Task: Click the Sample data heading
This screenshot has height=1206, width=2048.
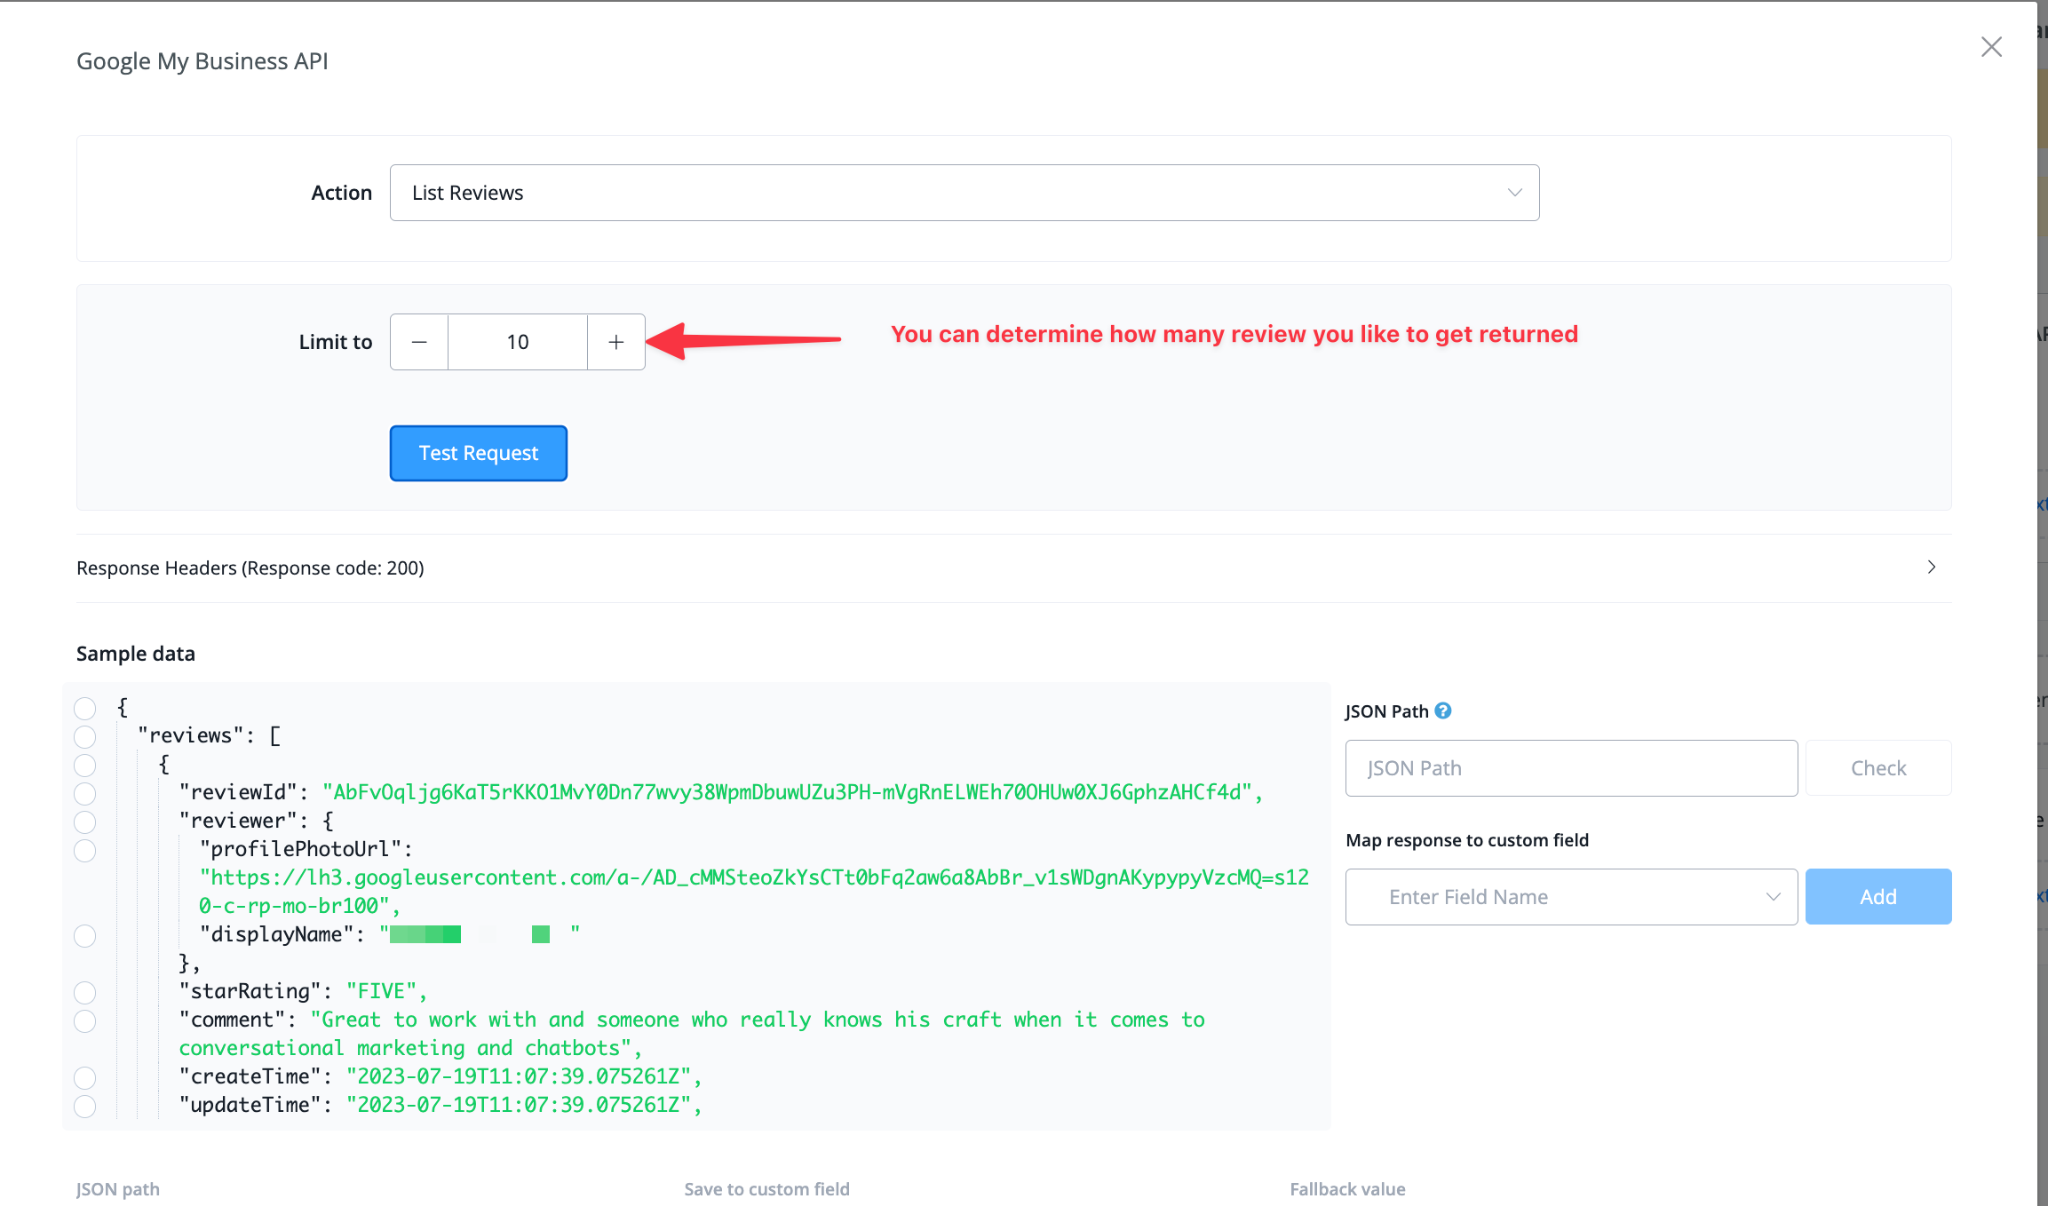Action: 136,654
